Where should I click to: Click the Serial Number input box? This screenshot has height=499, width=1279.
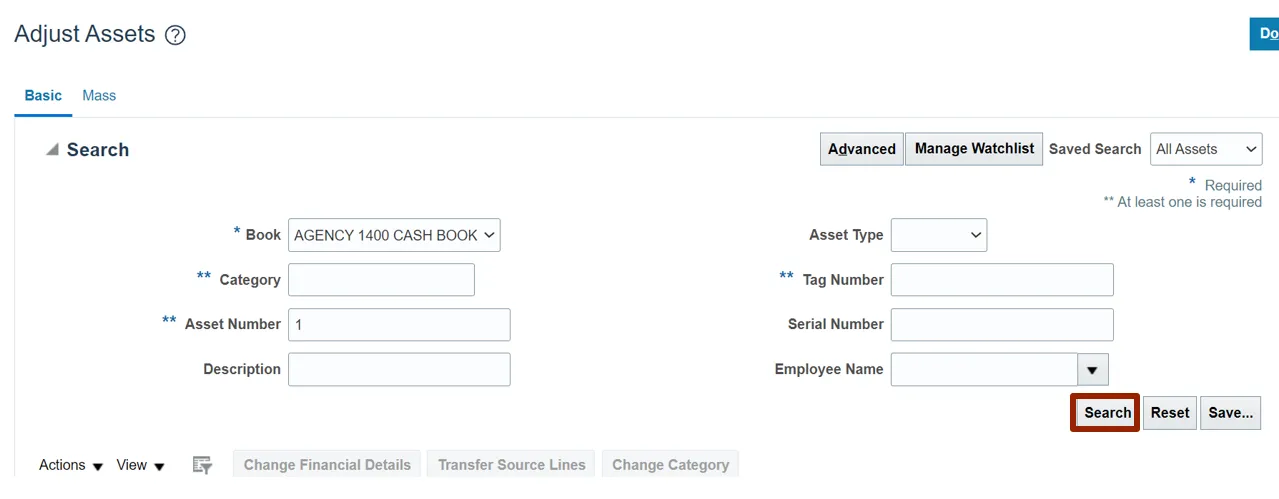click(1001, 325)
